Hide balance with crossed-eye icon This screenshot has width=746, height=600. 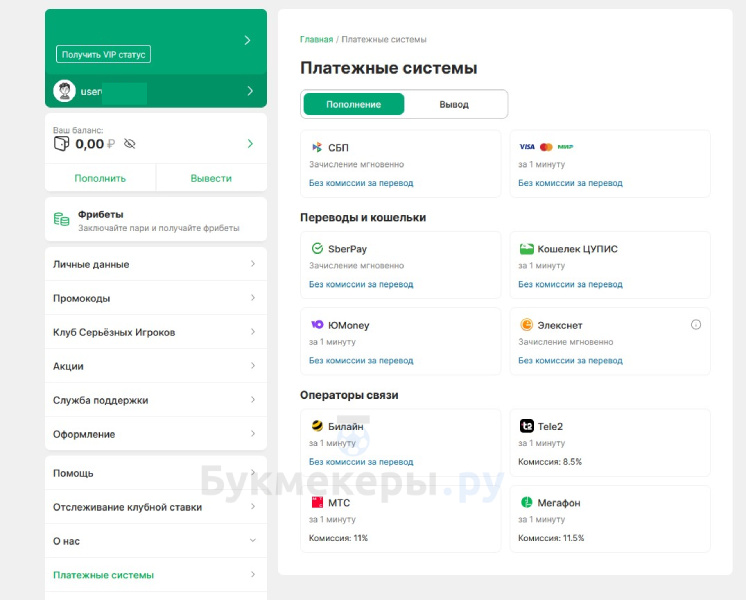coord(129,144)
